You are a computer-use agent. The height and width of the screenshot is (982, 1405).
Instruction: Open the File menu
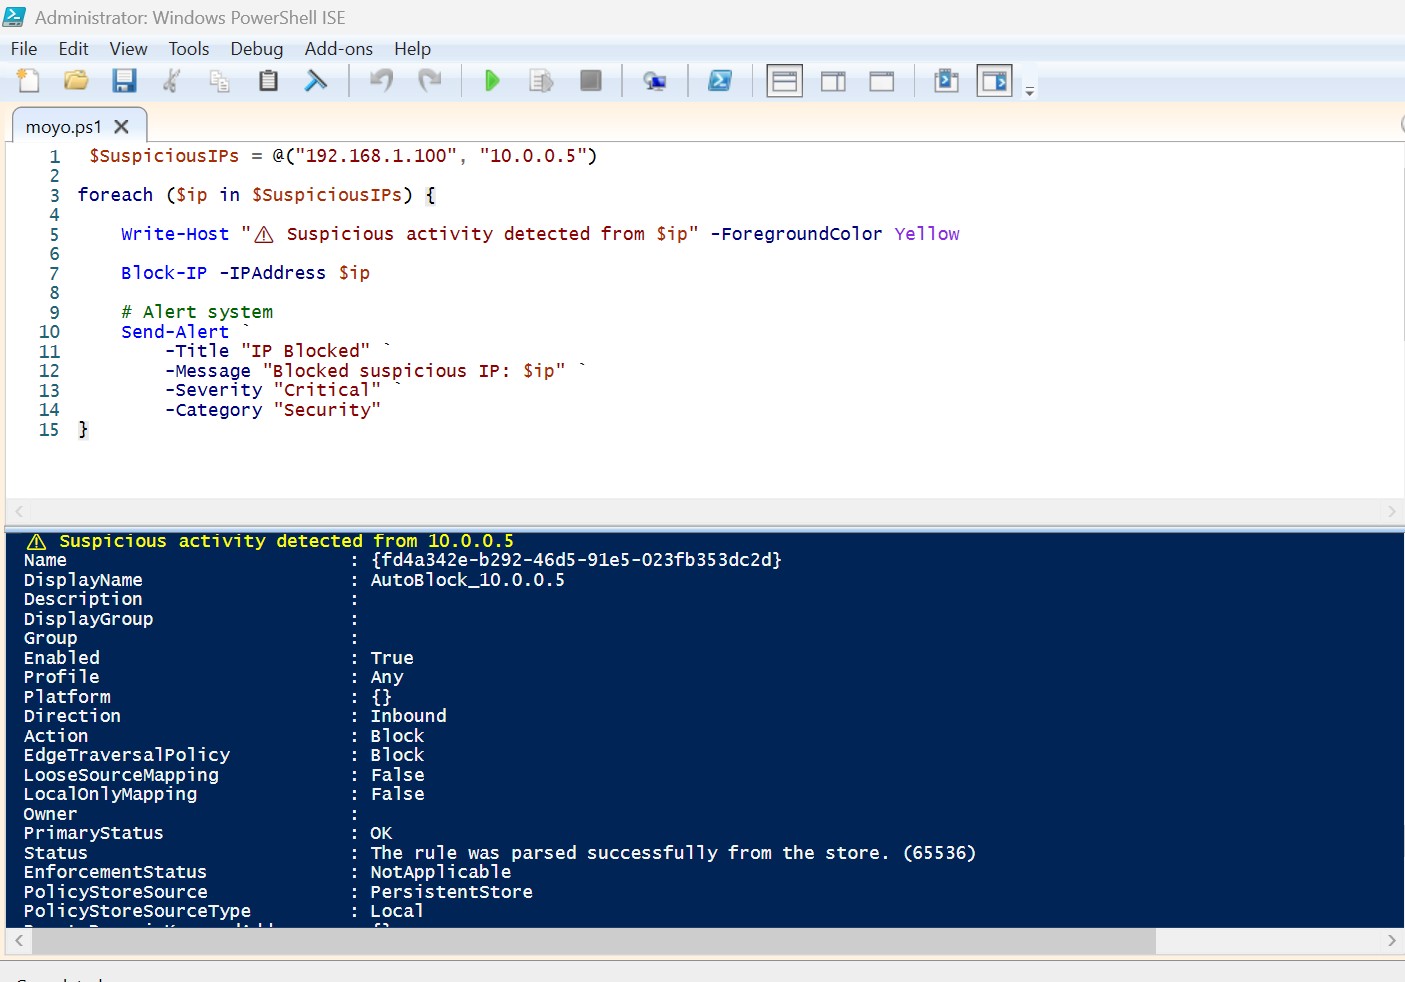[24, 49]
